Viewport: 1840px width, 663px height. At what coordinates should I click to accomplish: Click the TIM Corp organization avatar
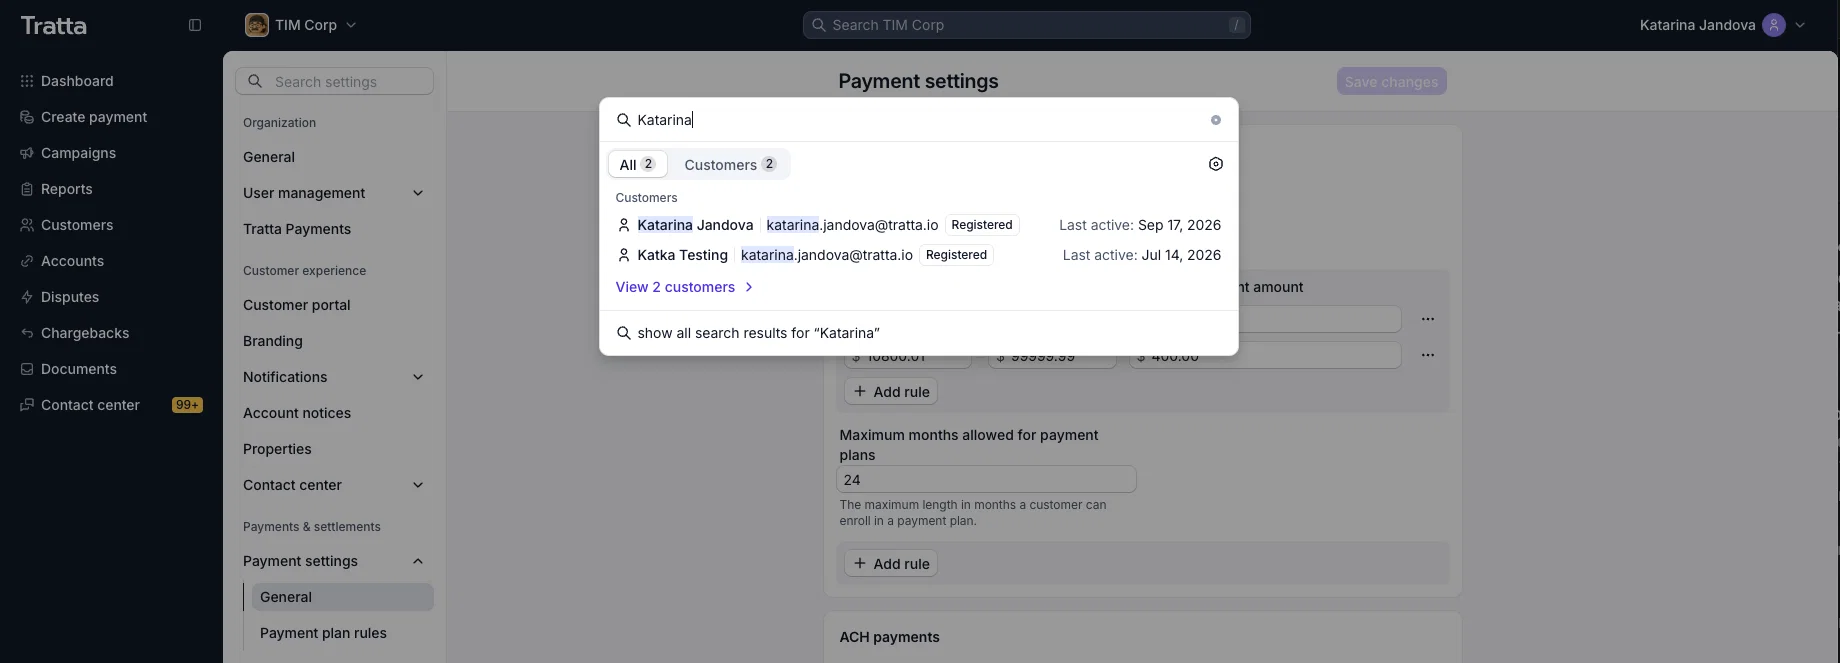click(x=257, y=25)
